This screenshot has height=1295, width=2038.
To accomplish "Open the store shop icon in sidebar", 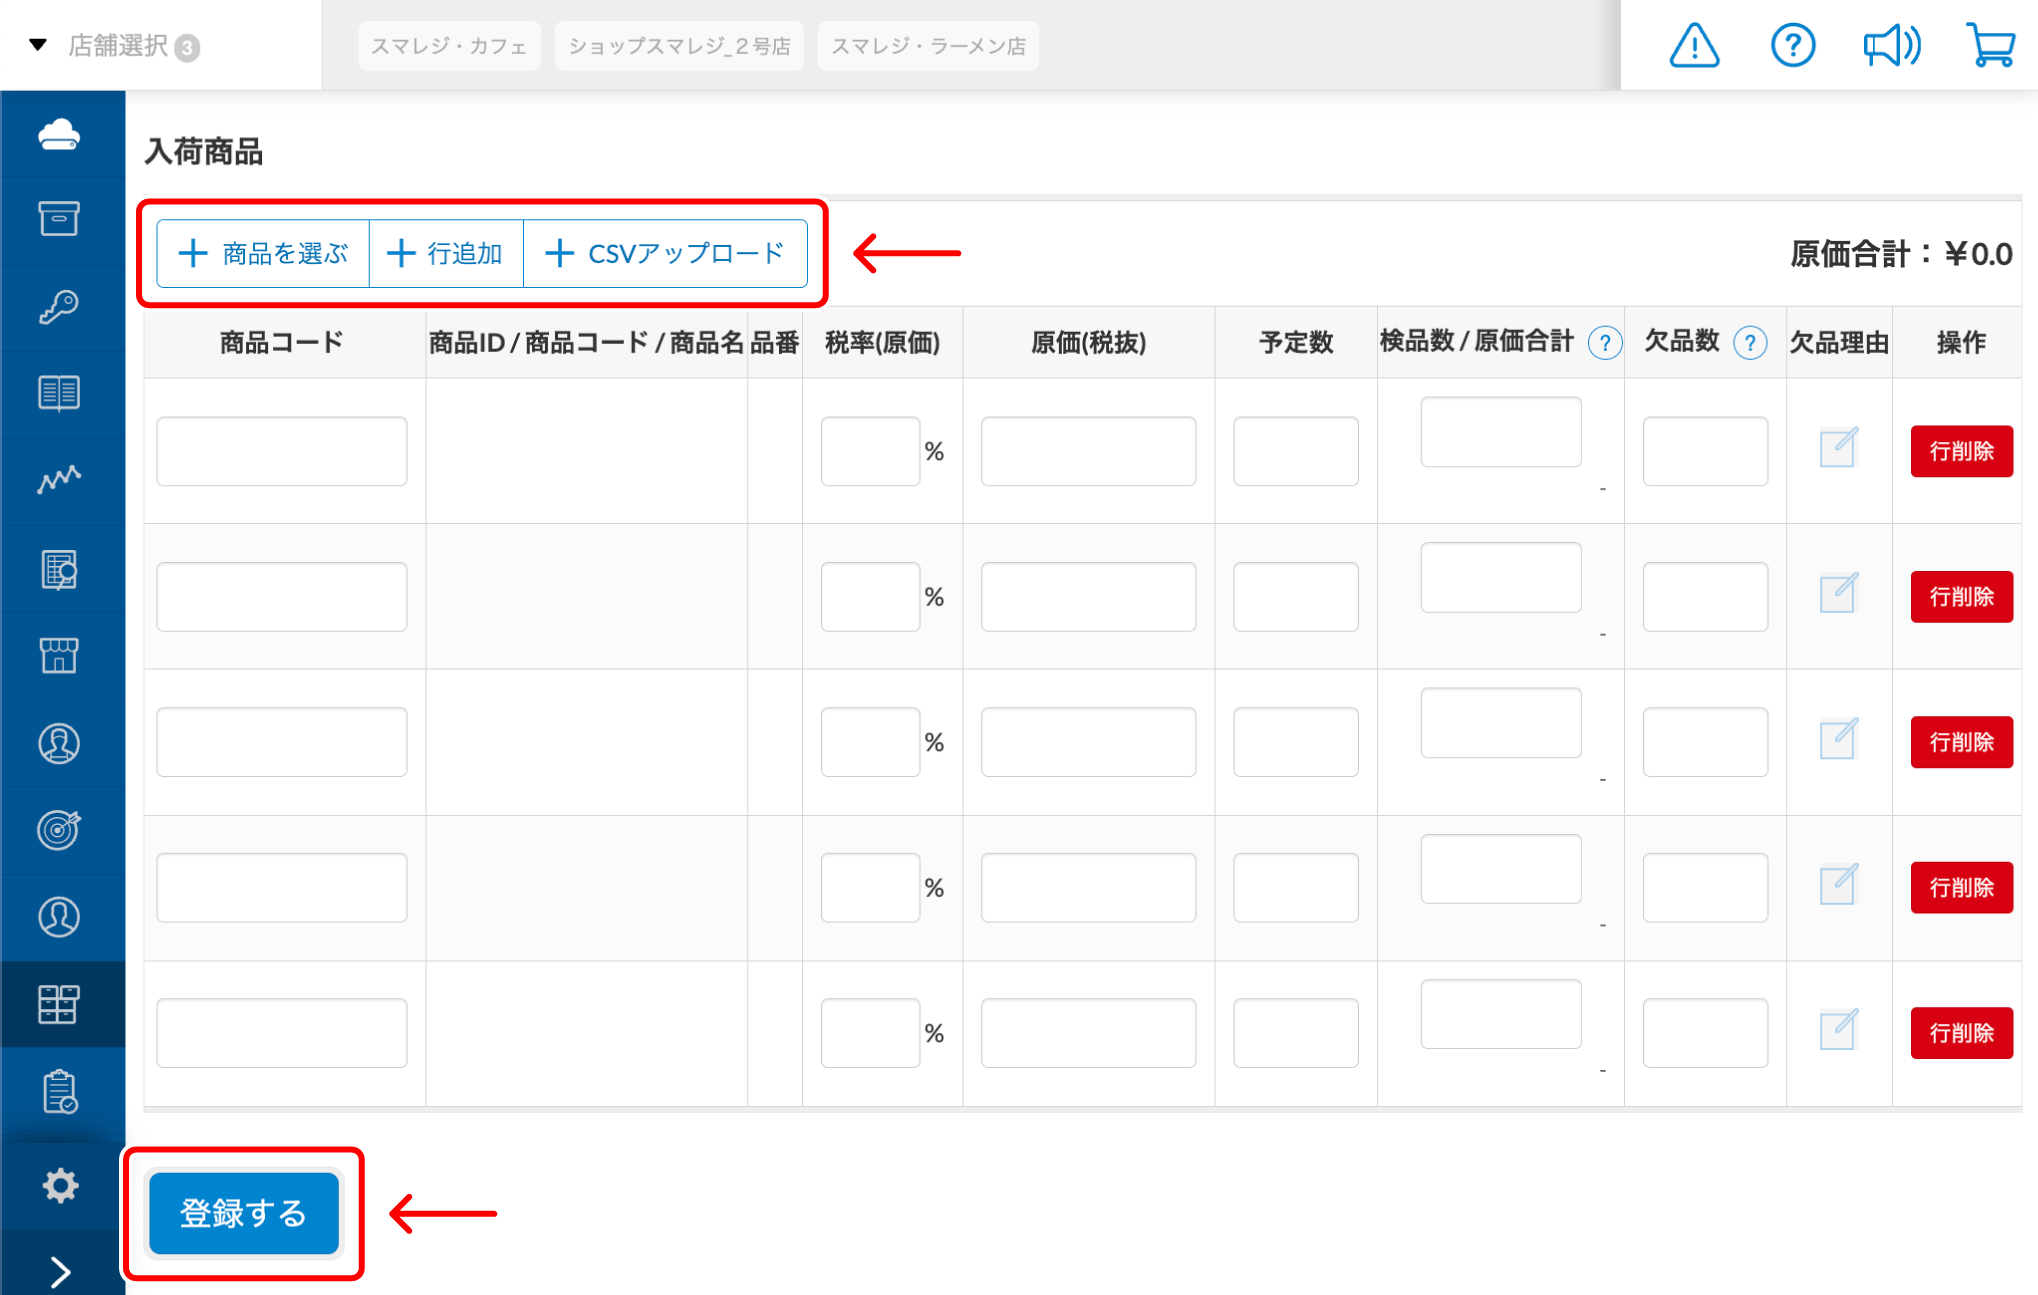I will [x=59, y=656].
